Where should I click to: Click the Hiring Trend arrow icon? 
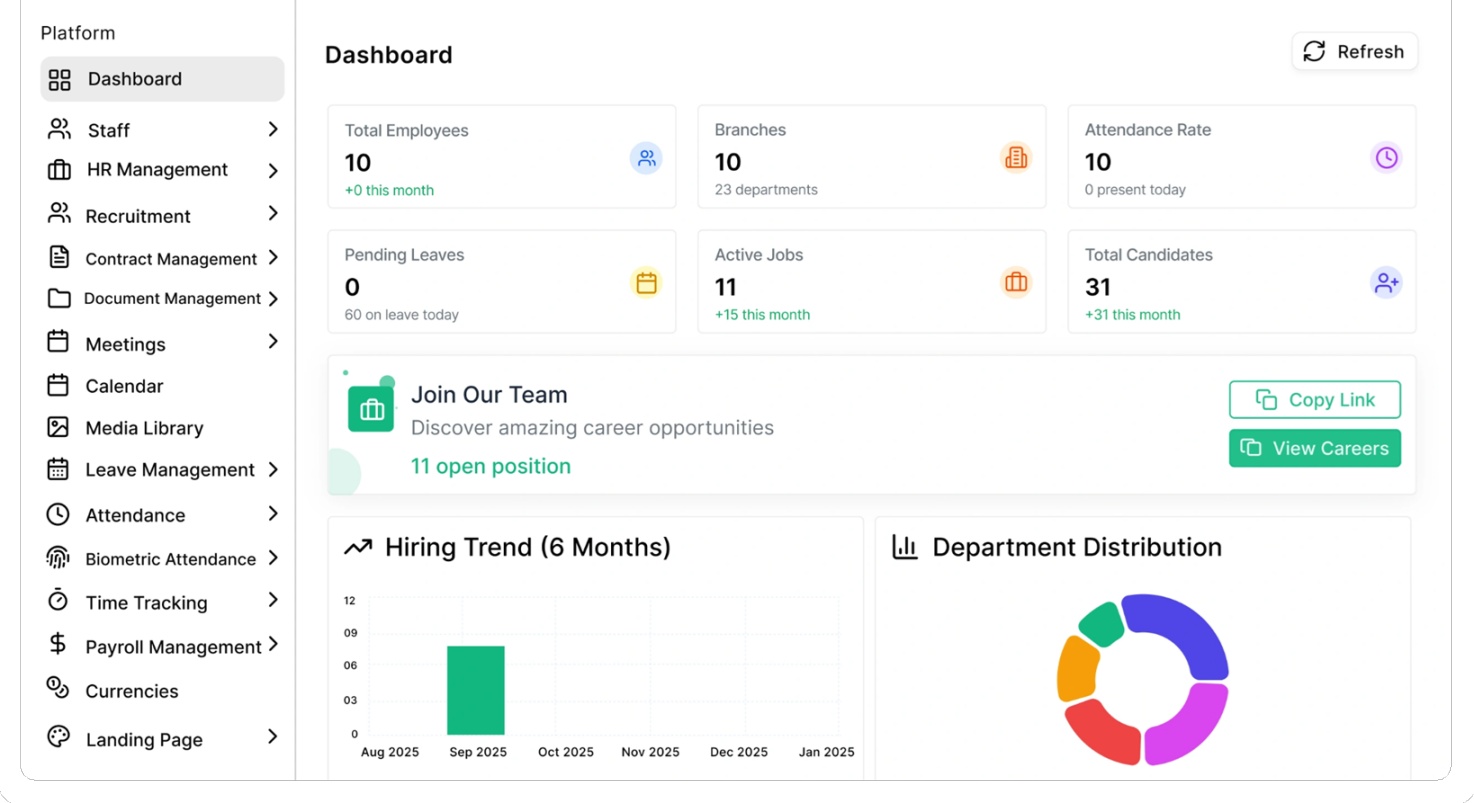click(x=358, y=547)
